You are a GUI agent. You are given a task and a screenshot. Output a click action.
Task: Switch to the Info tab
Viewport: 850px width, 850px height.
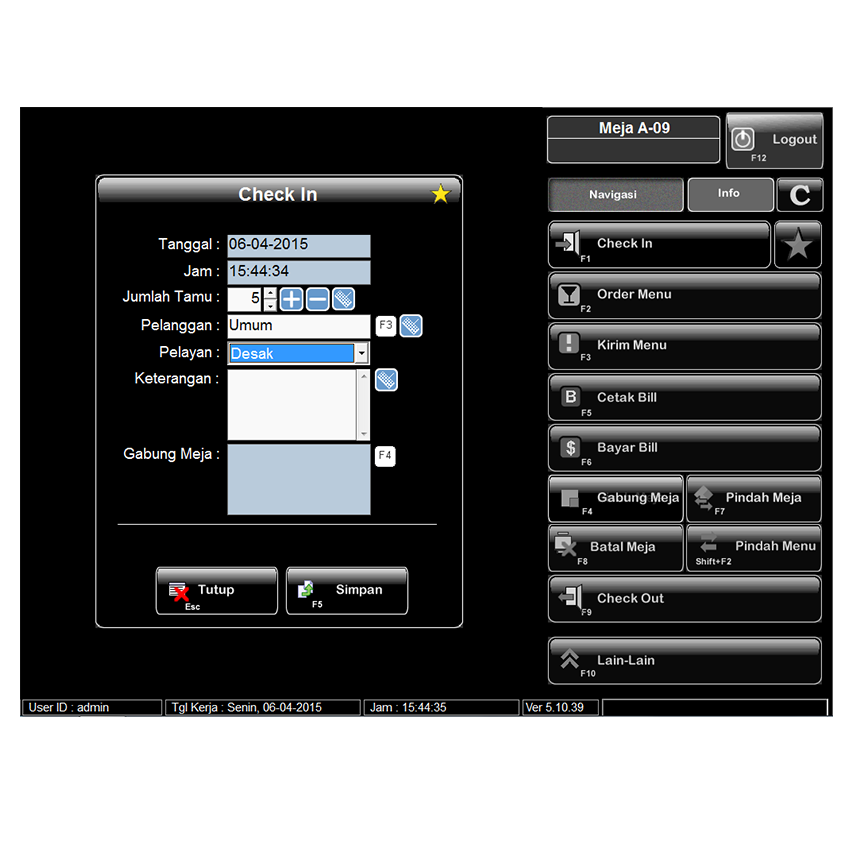click(x=729, y=194)
